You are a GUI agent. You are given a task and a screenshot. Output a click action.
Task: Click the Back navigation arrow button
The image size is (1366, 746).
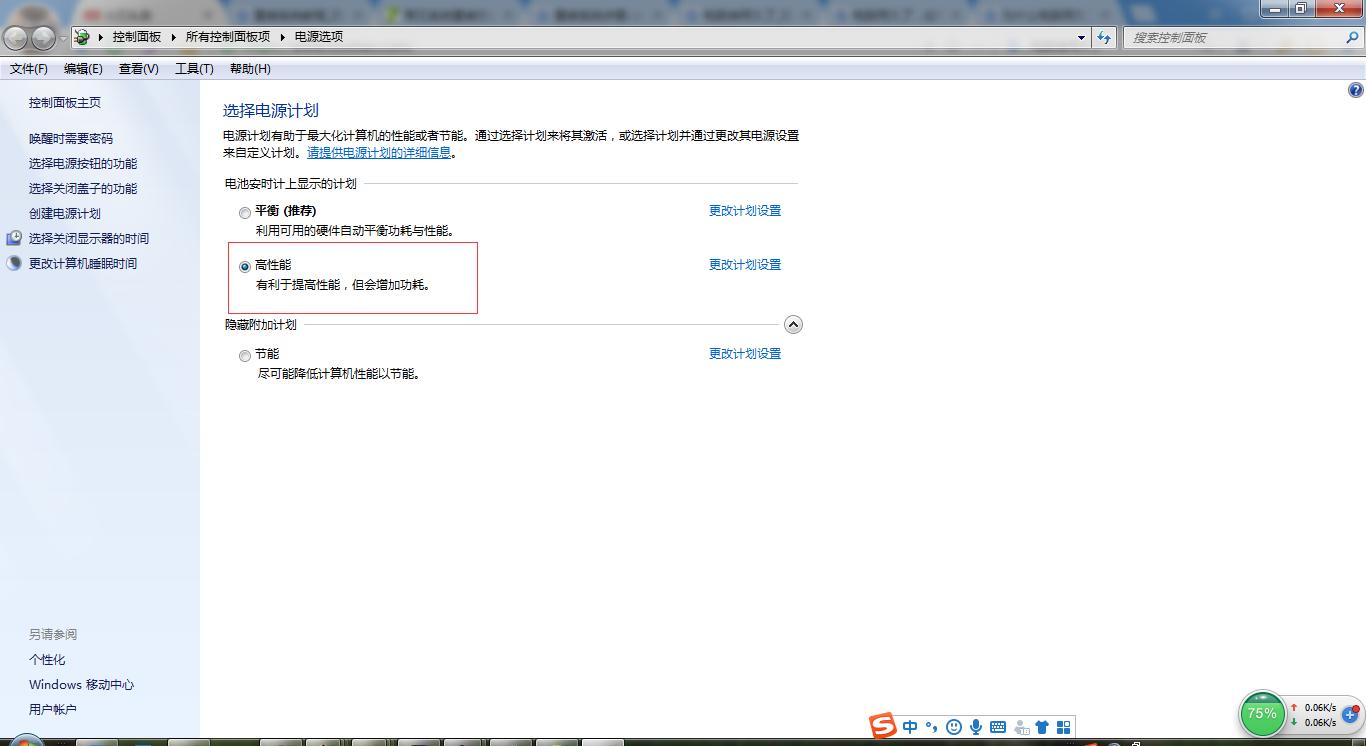[x=16, y=38]
